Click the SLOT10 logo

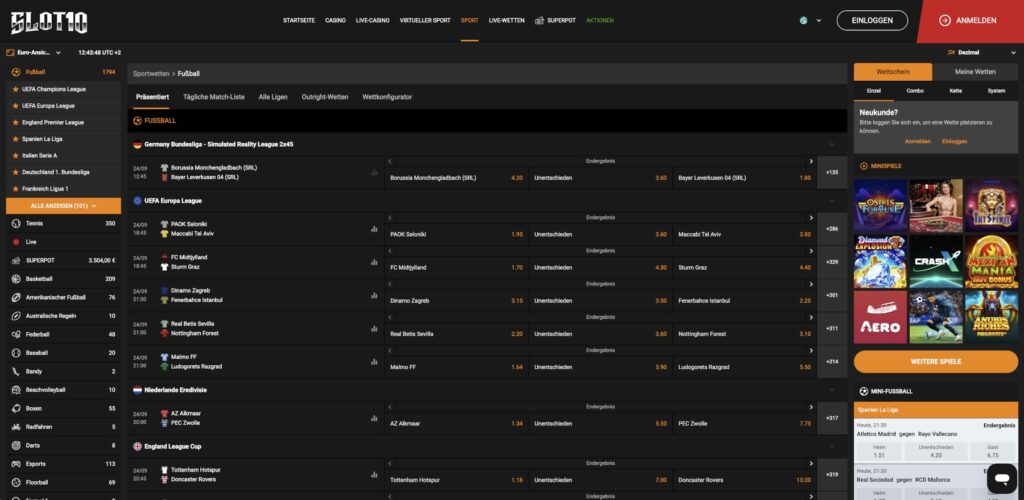click(49, 22)
